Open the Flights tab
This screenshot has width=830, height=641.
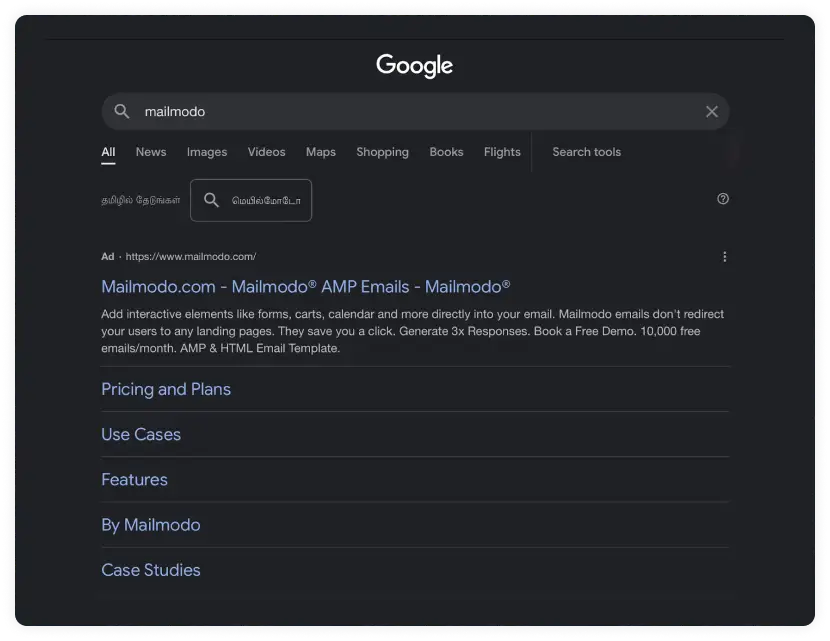[502, 152]
